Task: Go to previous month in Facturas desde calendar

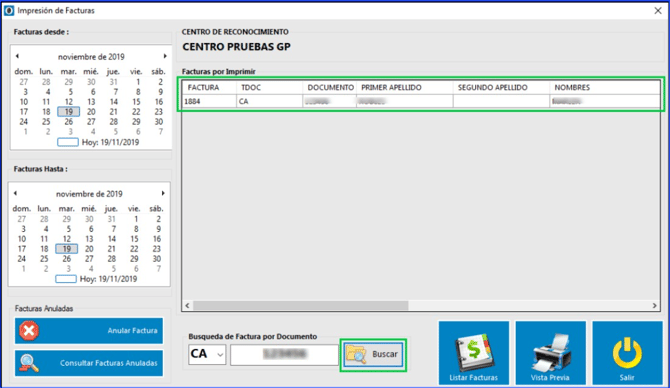Action: 17,56
